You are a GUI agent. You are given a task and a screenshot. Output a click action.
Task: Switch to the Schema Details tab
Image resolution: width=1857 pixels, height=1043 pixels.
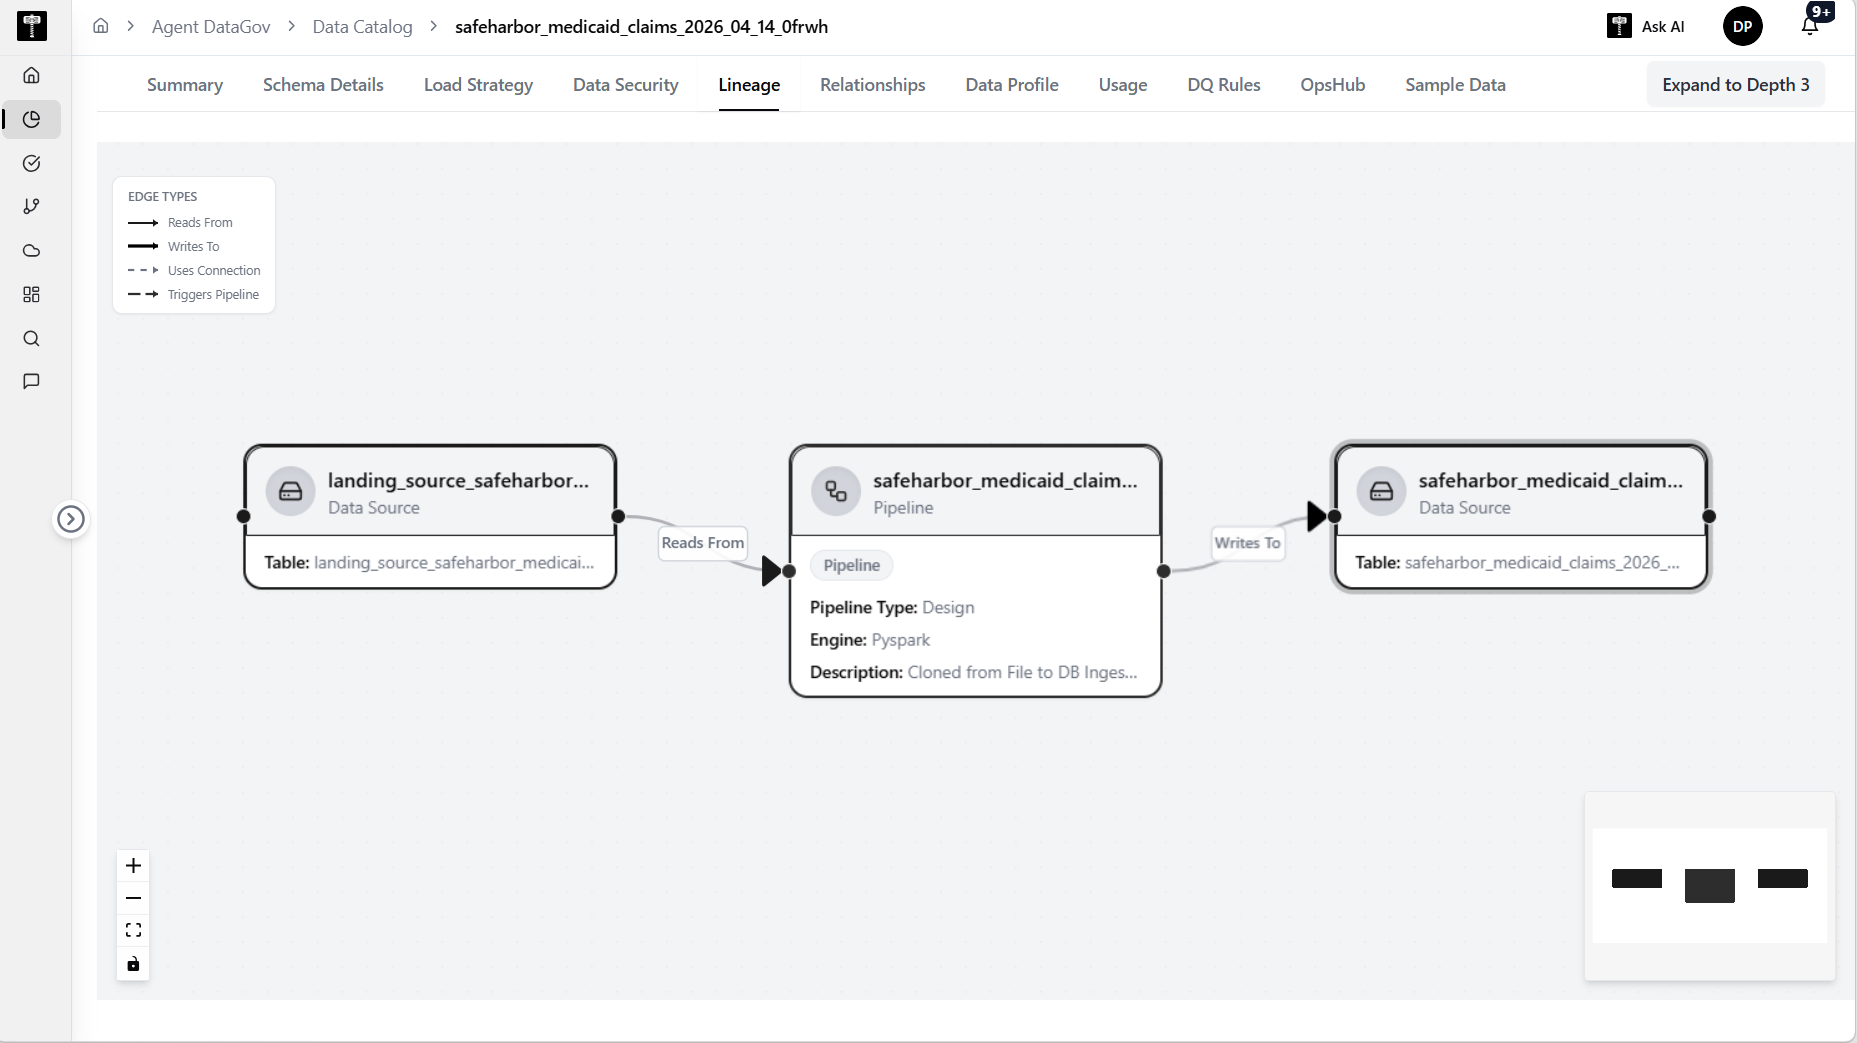coord(323,85)
